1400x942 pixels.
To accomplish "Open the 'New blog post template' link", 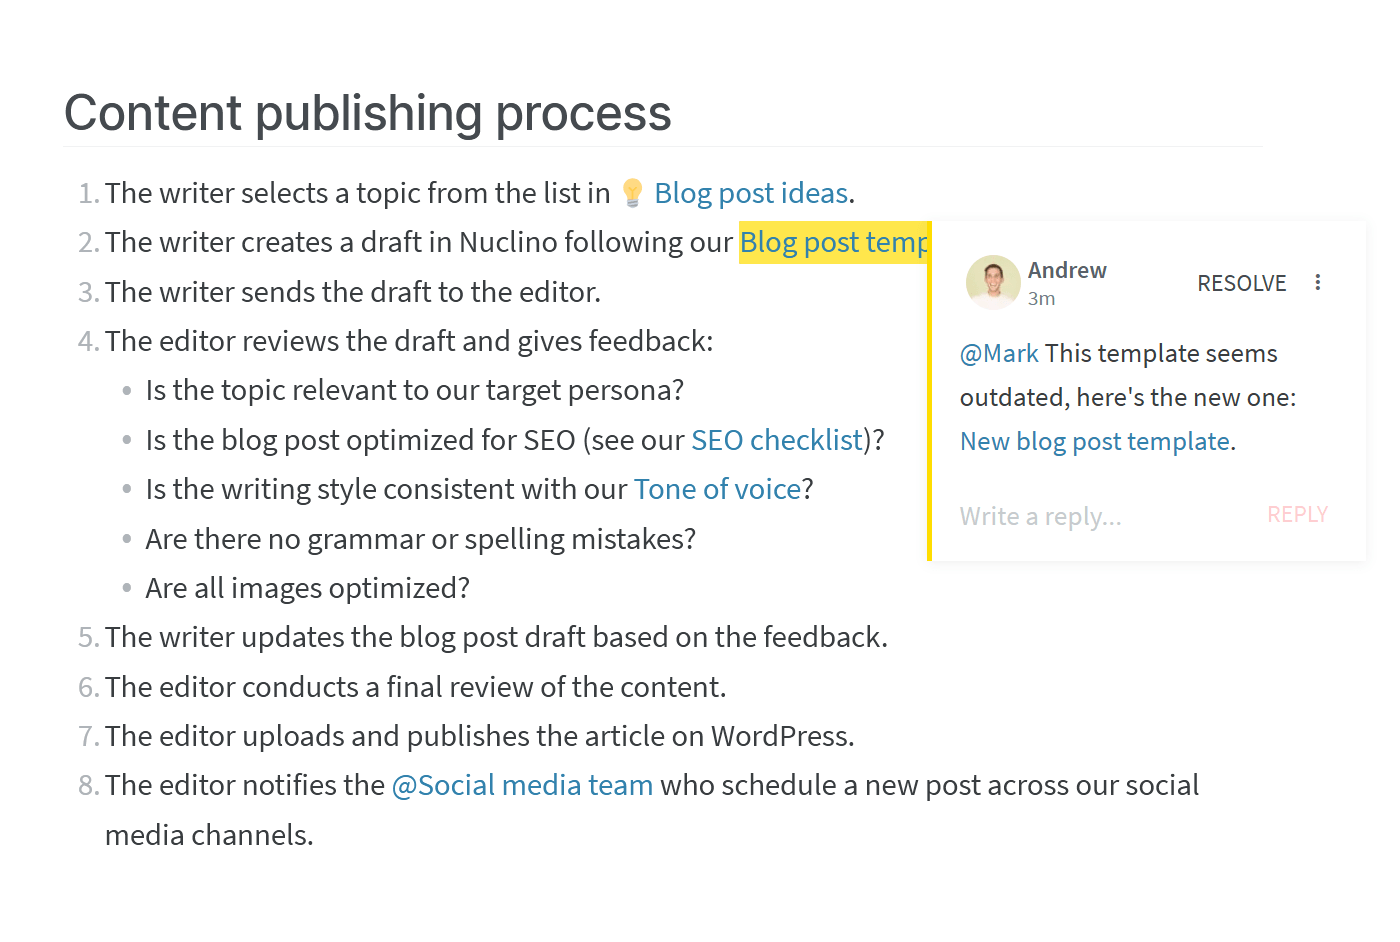I will coord(1095,441).
